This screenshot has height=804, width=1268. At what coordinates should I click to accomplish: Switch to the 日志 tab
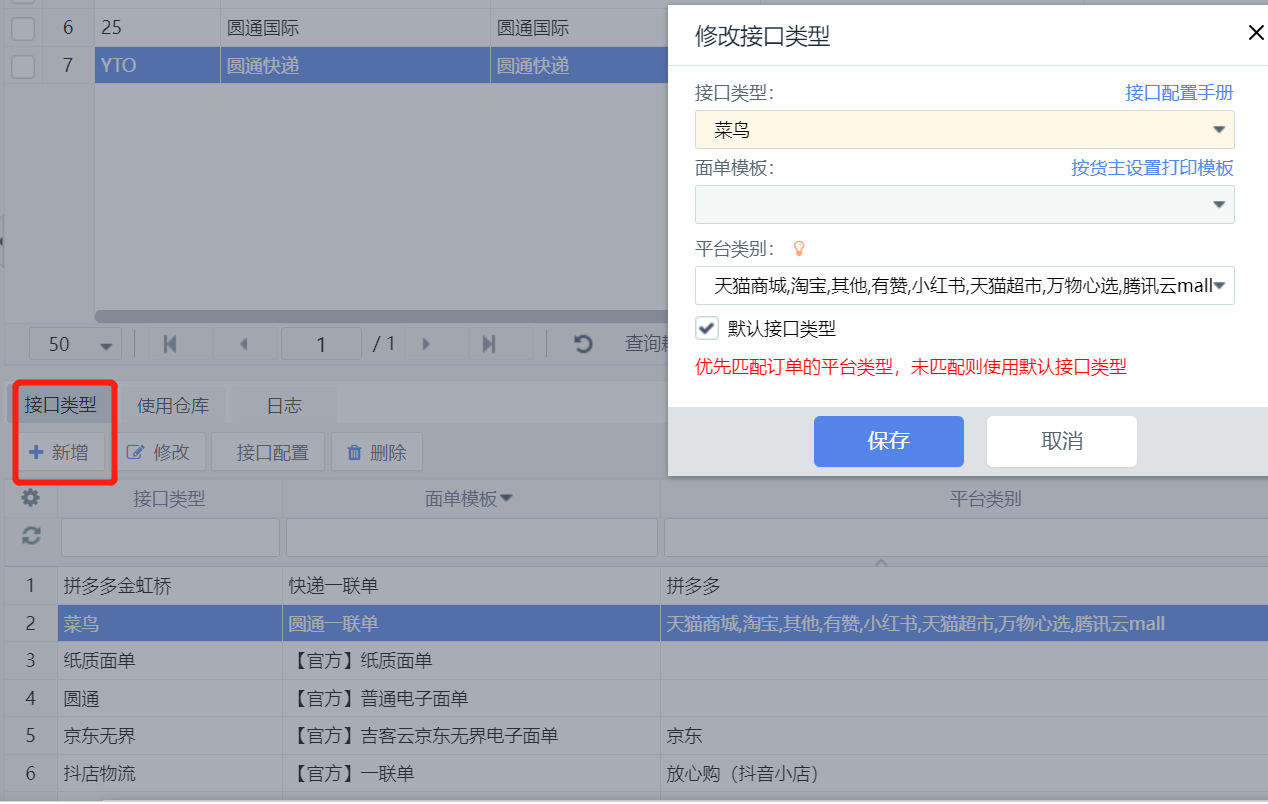pyautogui.click(x=284, y=405)
